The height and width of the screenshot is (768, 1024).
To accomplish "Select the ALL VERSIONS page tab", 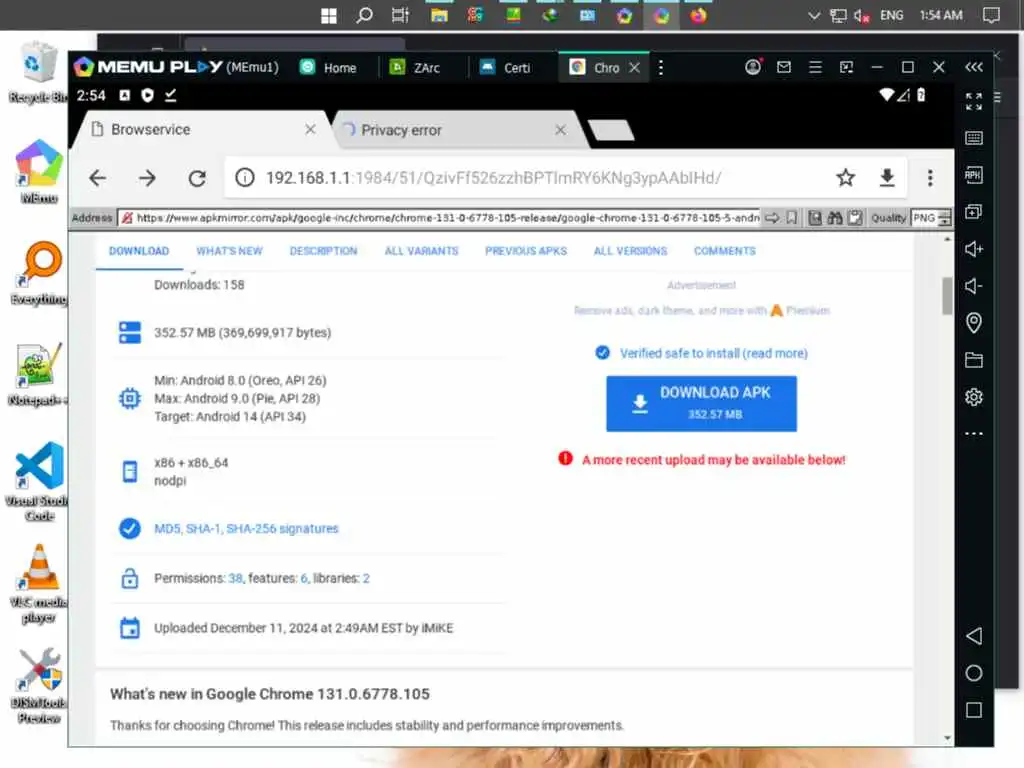I will pyautogui.click(x=630, y=251).
